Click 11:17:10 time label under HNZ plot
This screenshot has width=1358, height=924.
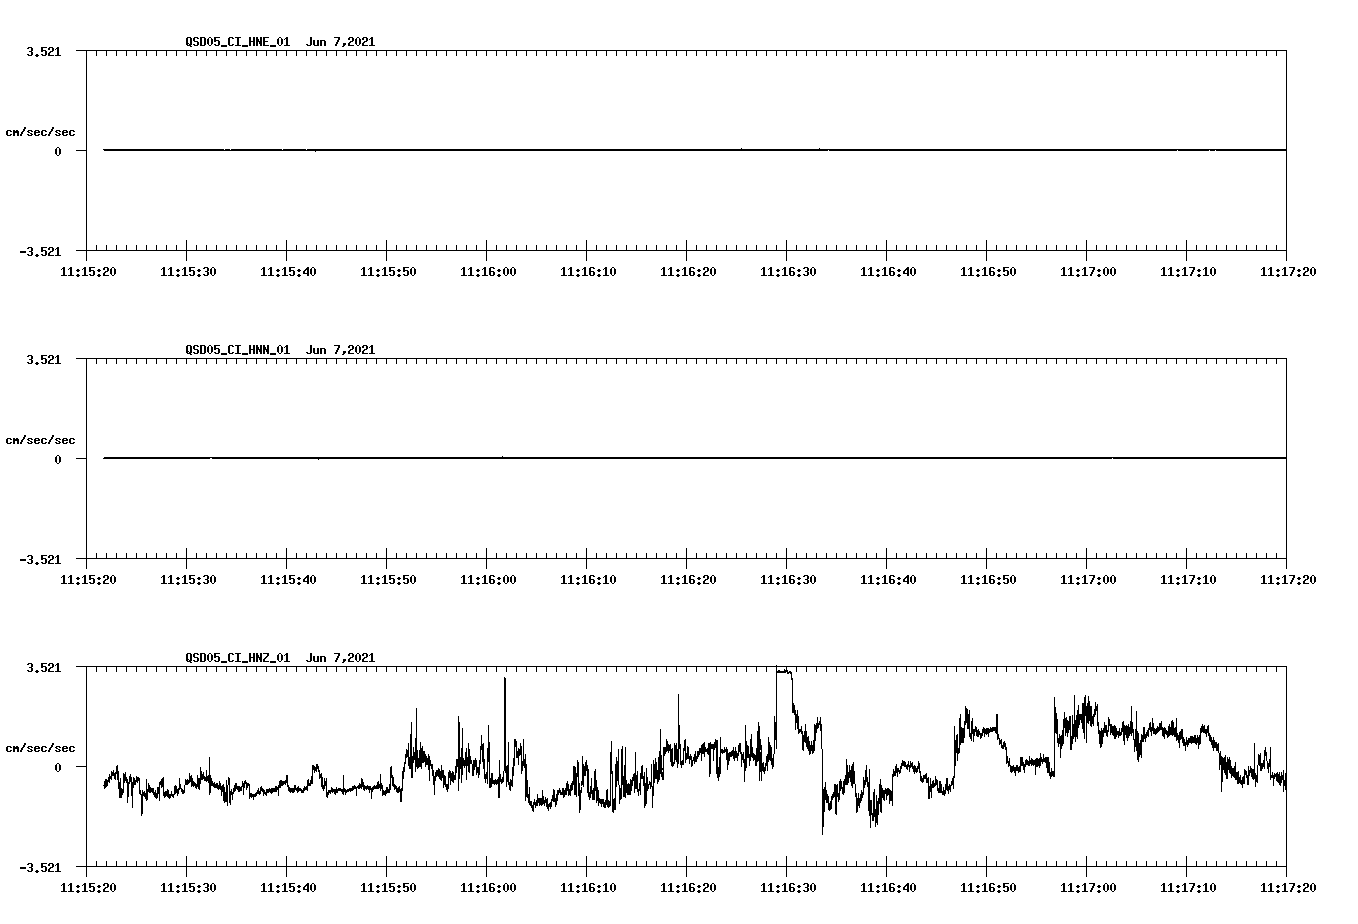point(1188,888)
